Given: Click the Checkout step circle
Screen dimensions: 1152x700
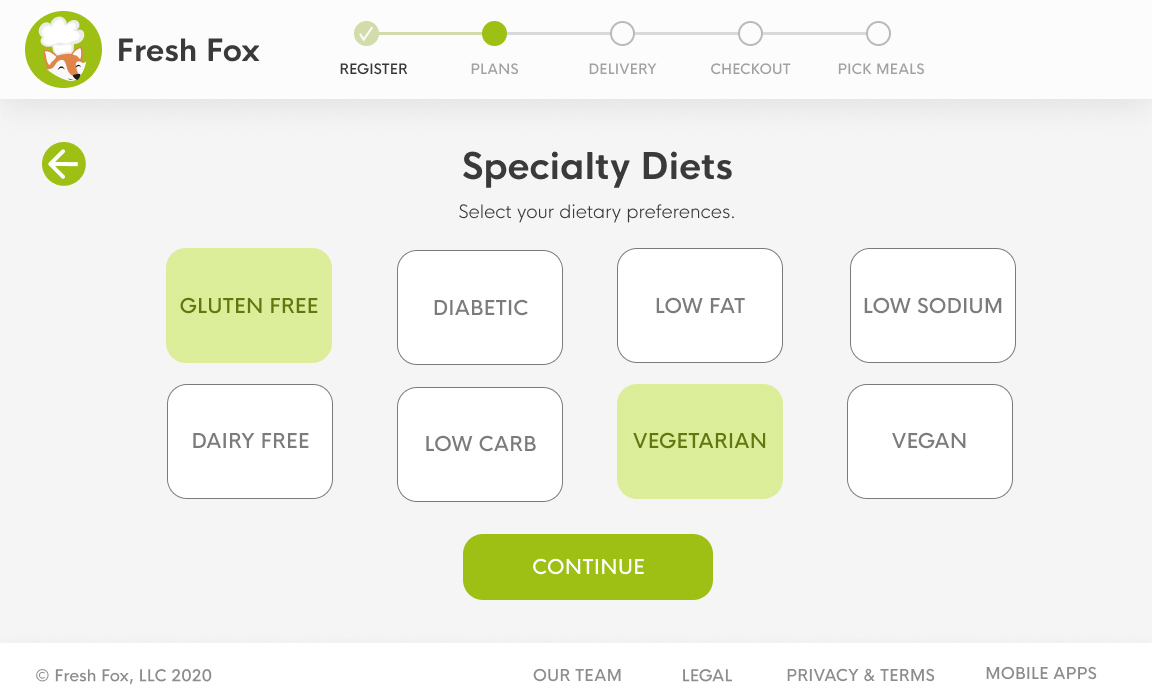Looking at the screenshot, I should coord(750,34).
